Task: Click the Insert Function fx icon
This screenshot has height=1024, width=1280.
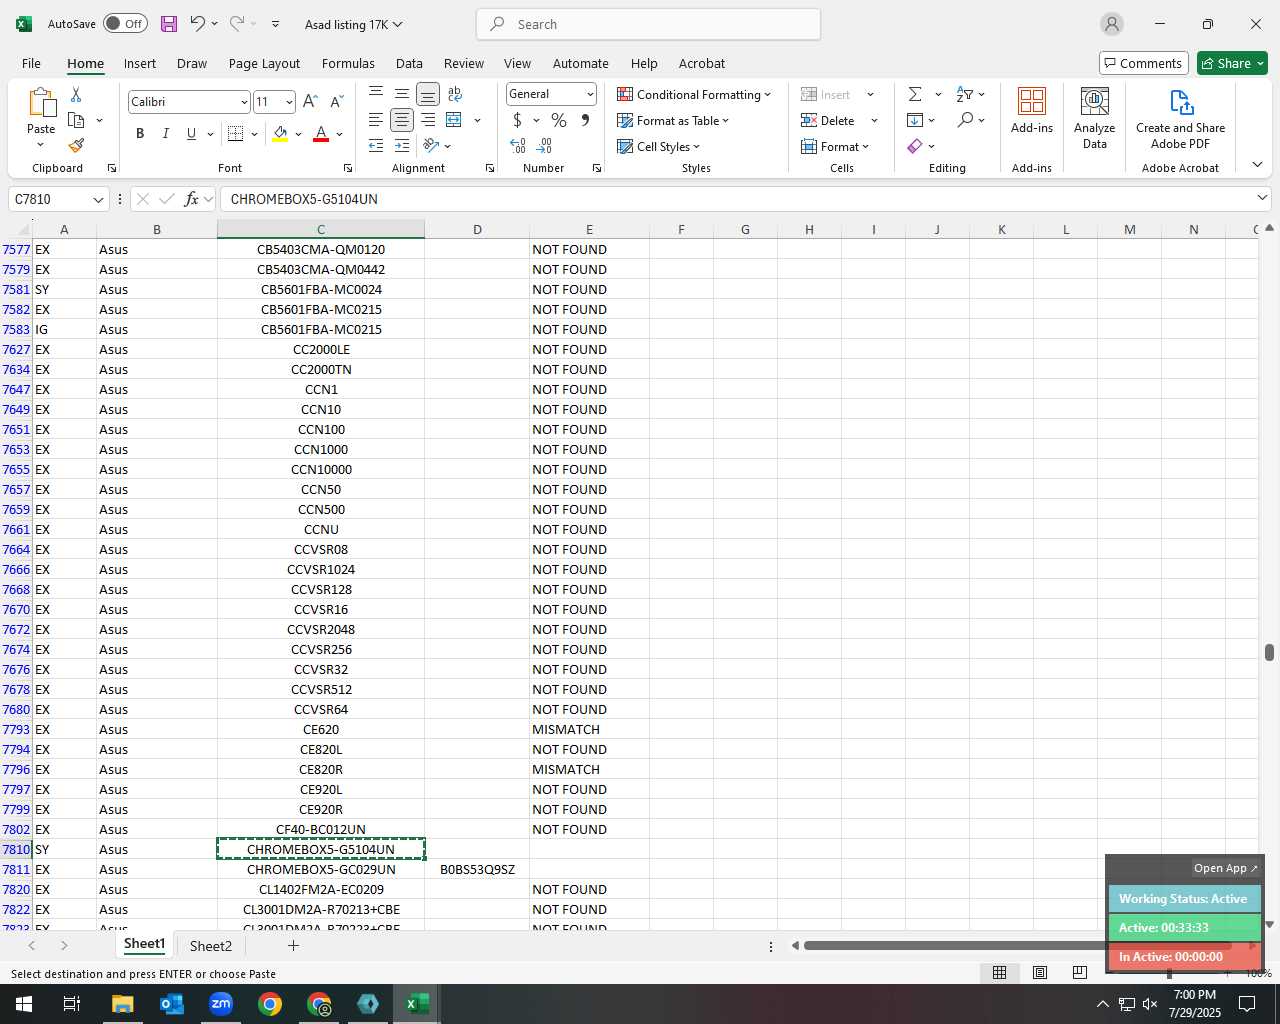Action: click(192, 199)
